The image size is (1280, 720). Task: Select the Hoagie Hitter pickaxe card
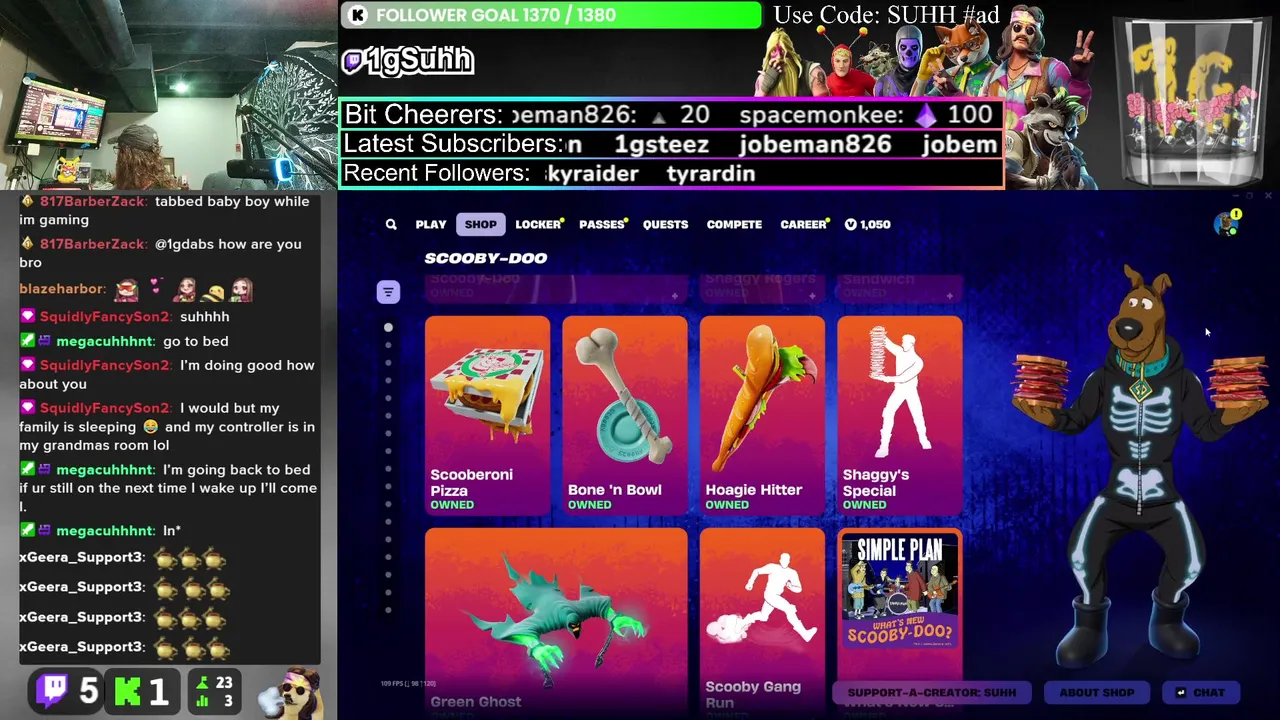point(762,415)
